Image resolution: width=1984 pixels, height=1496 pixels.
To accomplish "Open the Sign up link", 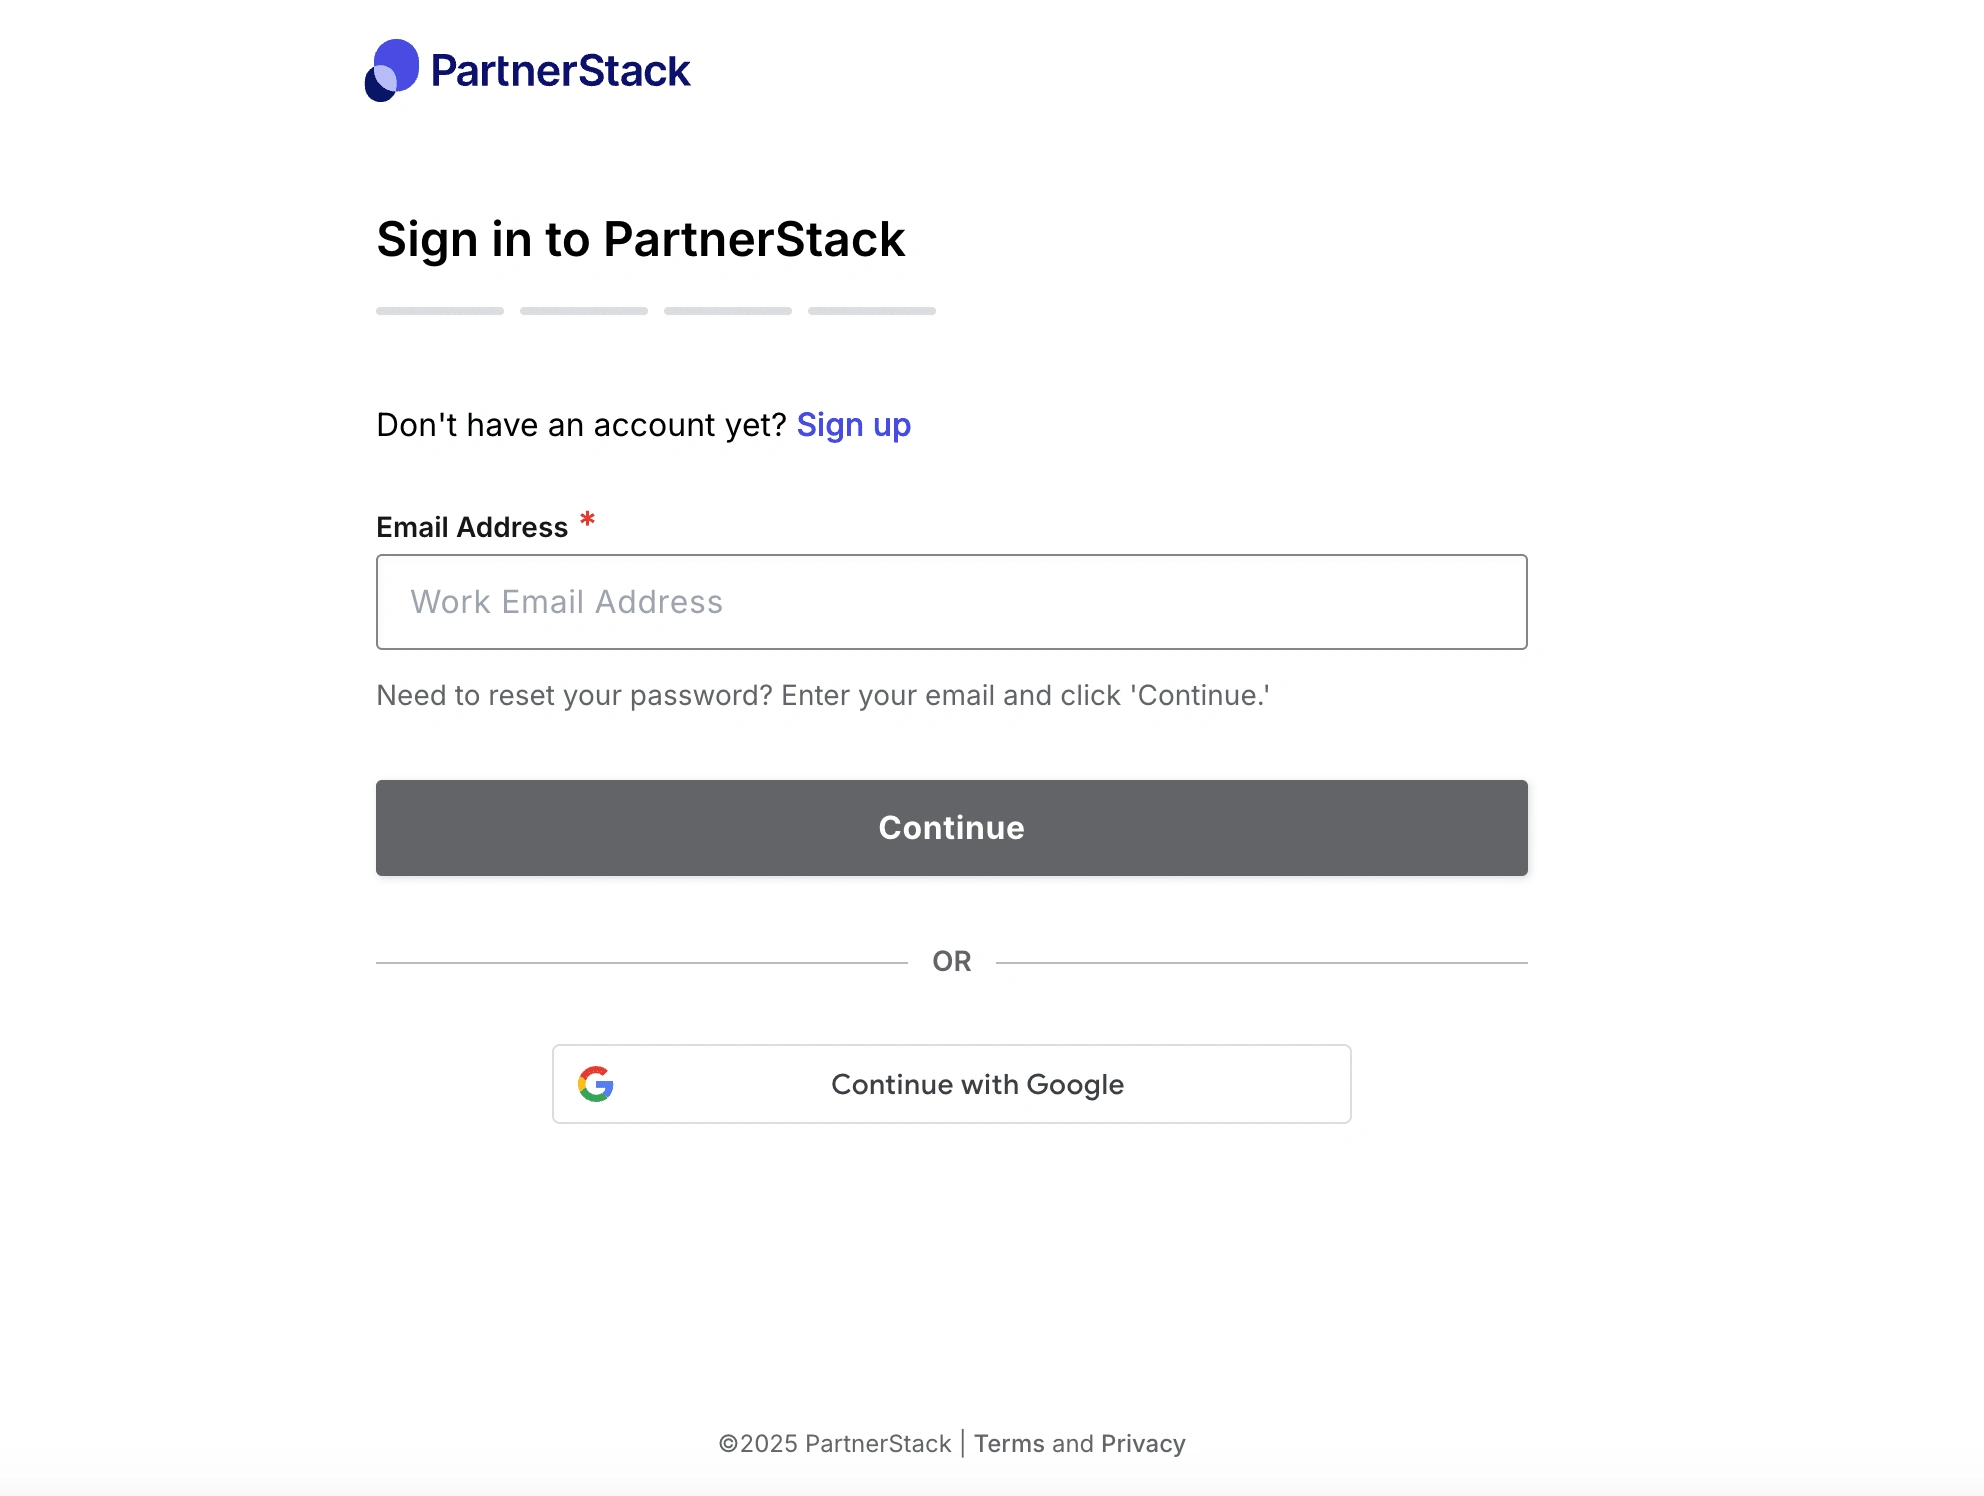I will tap(854, 425).
